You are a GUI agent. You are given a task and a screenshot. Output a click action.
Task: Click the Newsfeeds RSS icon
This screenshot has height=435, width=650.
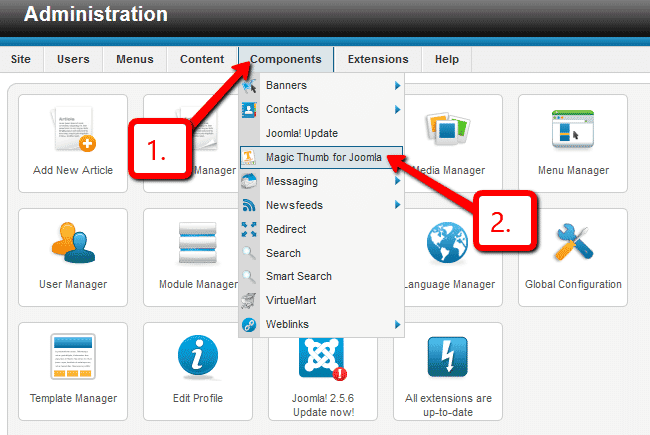click(x=249, y=205)
